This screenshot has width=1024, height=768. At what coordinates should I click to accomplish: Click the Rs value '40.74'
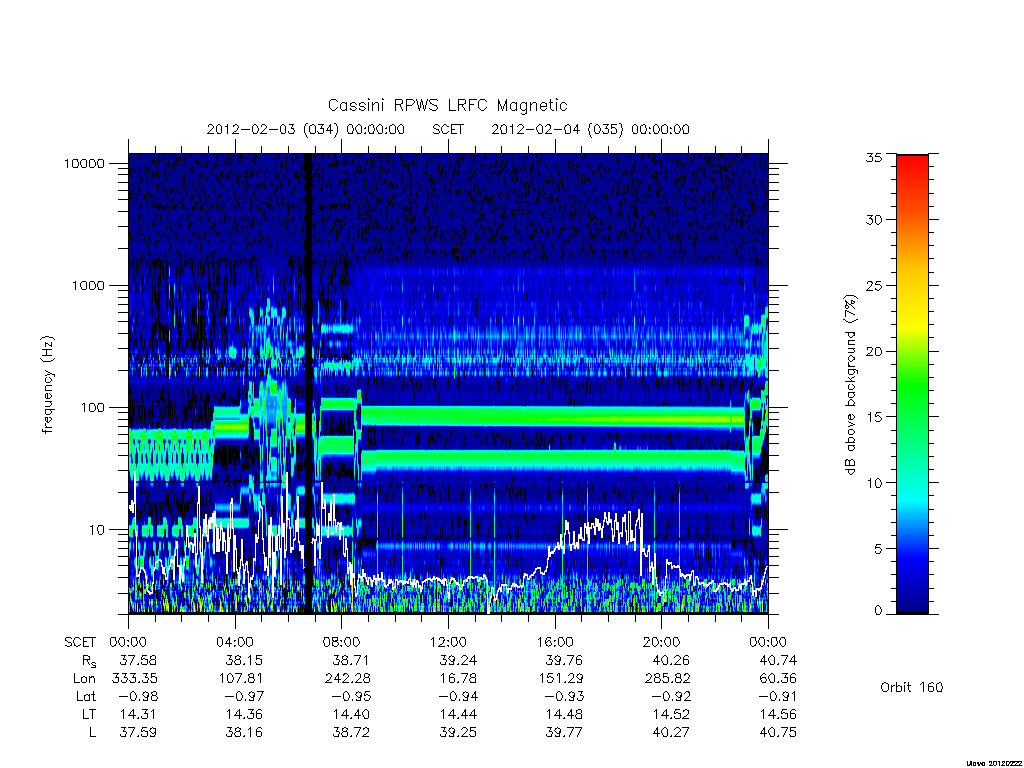point(778,660)
